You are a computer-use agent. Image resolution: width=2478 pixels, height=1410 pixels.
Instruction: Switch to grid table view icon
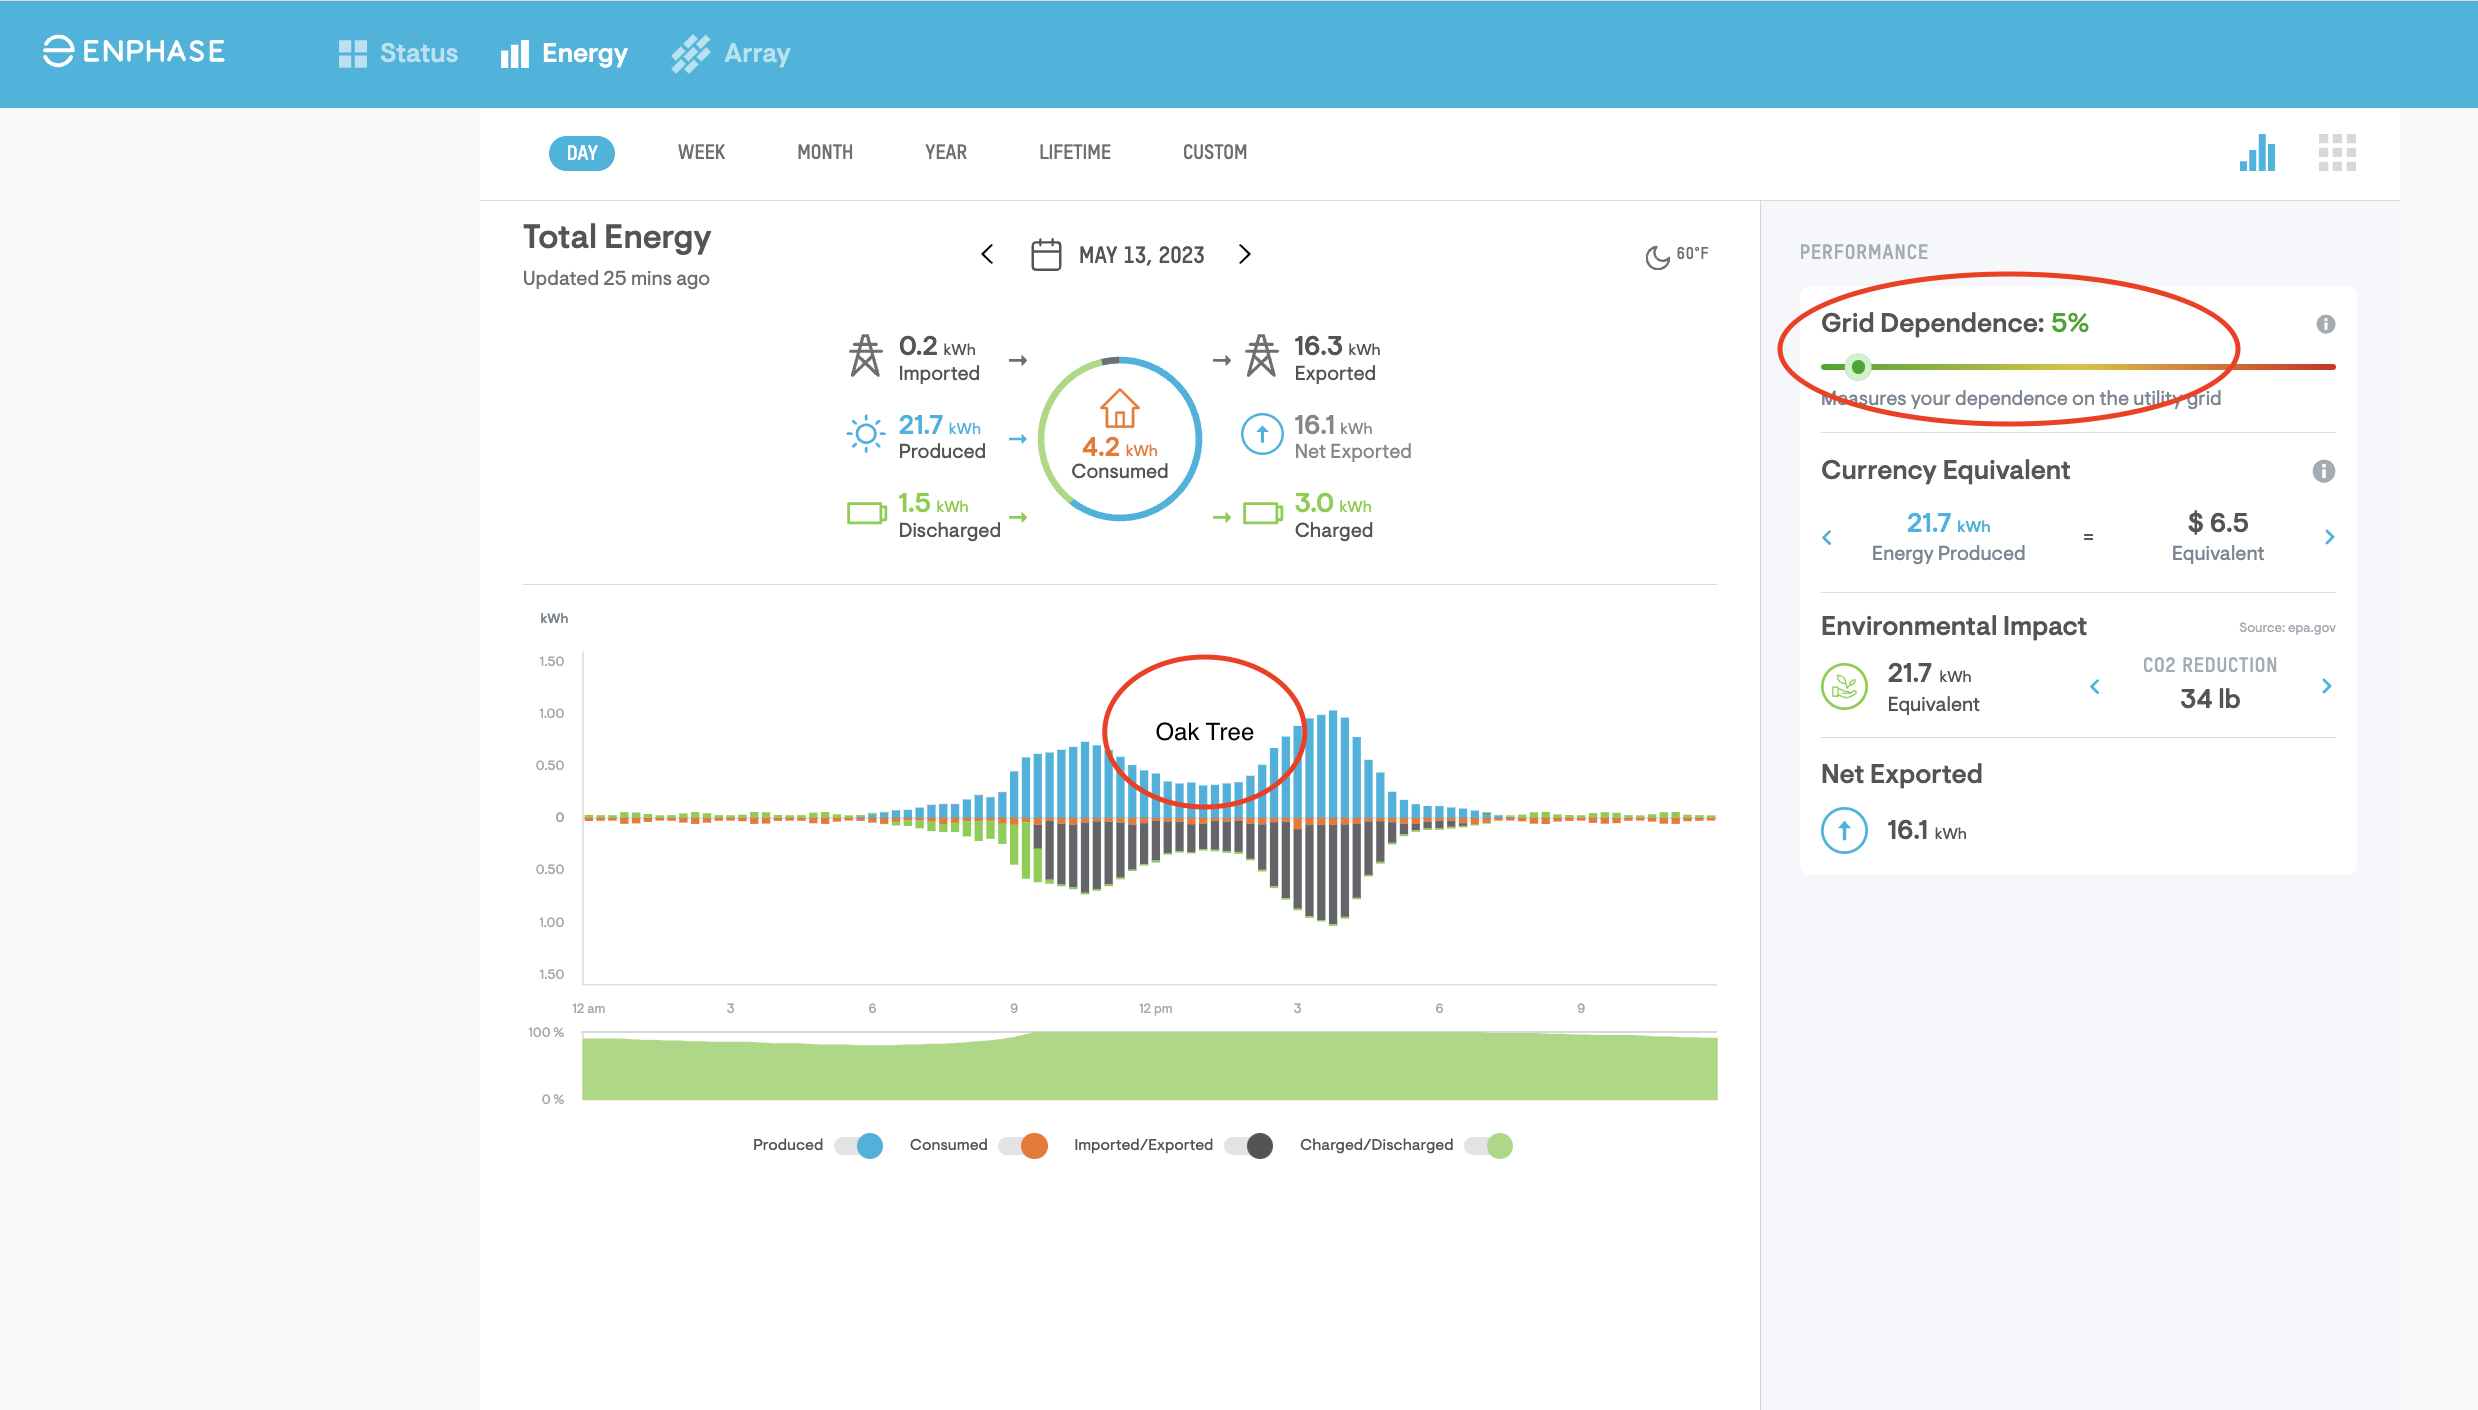tap(2337, 153)
